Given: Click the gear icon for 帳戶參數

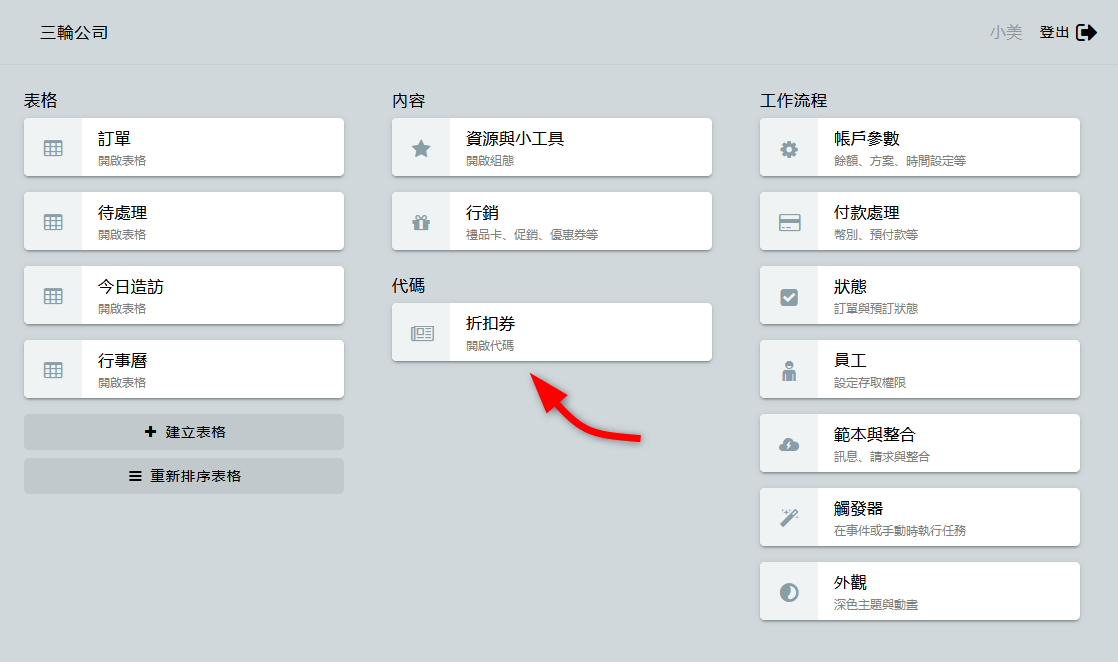Looking at the screenshot, I should 789,148.
